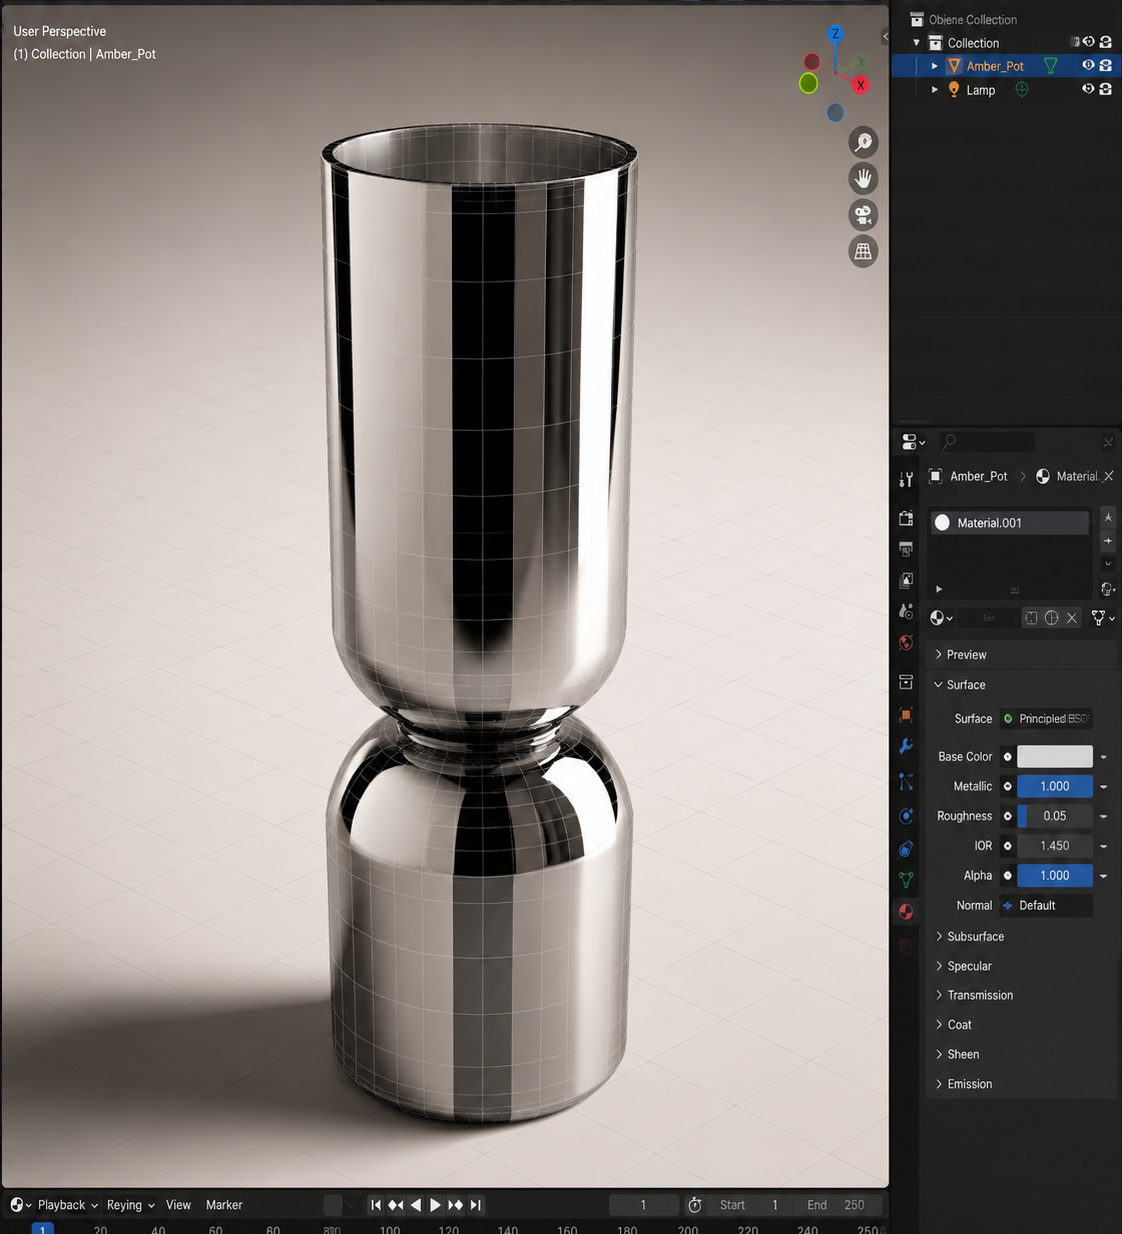Disable Amber_Pot in renders via camera icon
The image size is (1122, 1234).
tap(1106, 65)
